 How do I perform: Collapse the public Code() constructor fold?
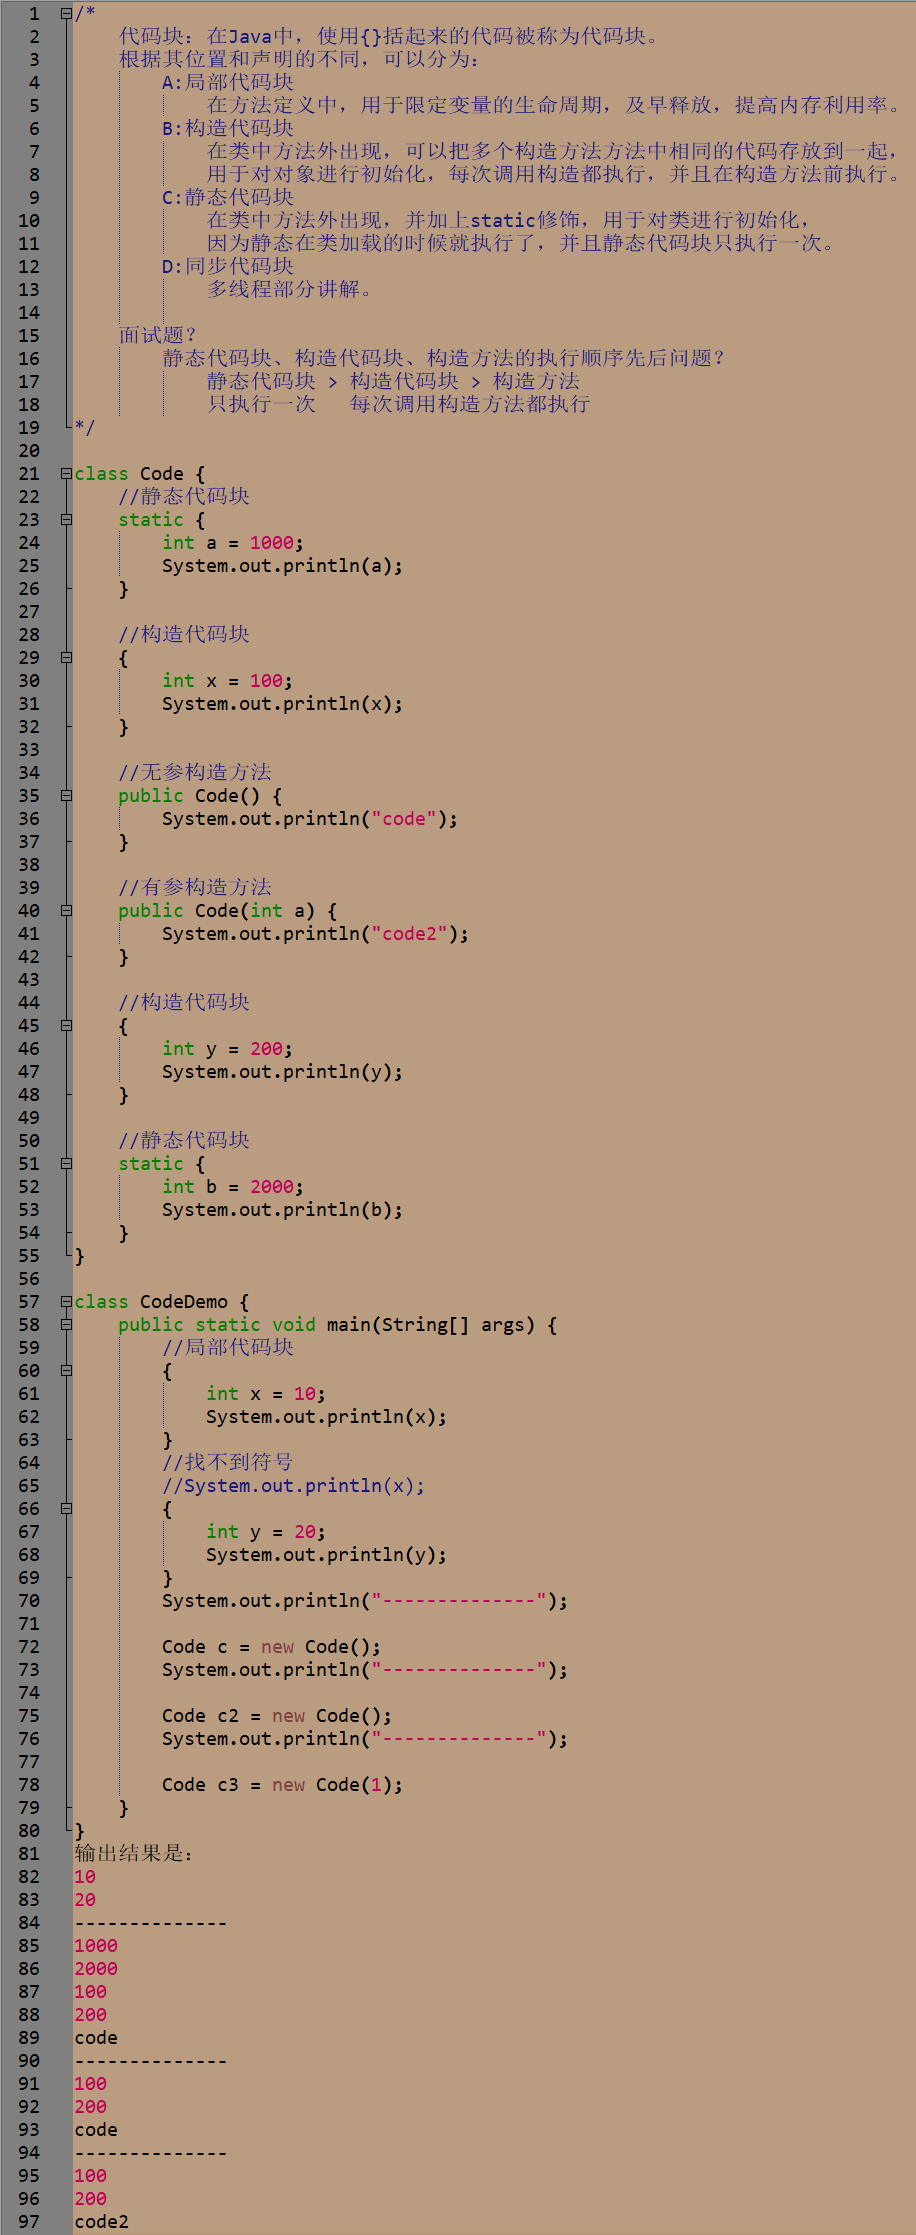66,795
